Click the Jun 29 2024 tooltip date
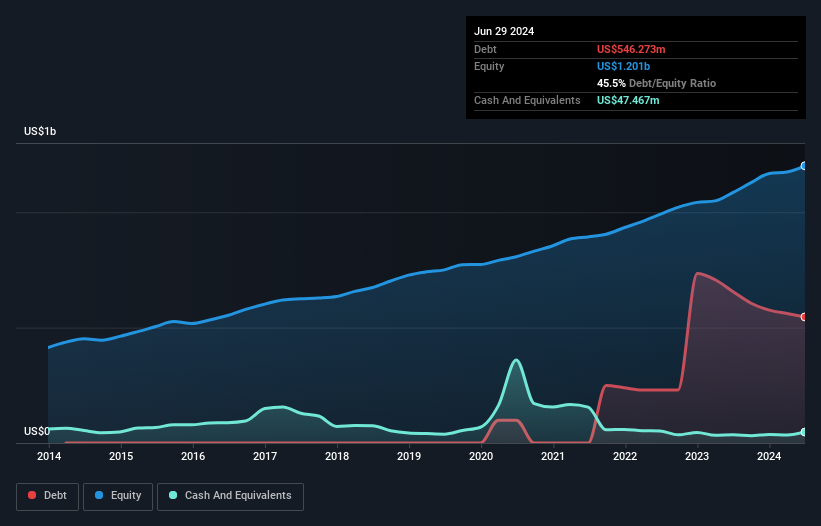821x526 pixels. point(504,31)
